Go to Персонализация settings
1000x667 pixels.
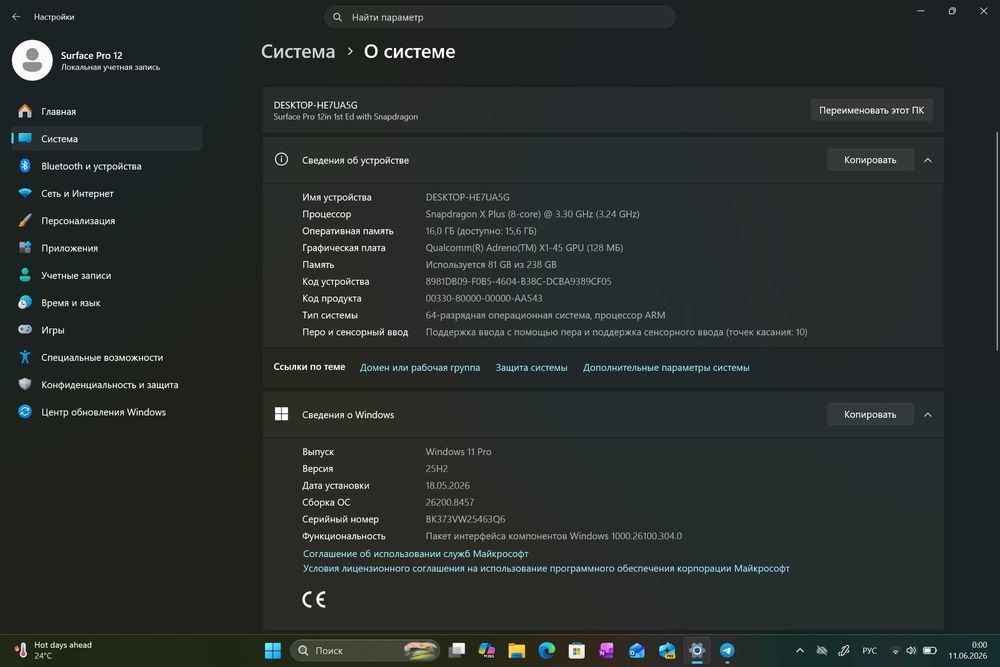[x=107, y=221]
